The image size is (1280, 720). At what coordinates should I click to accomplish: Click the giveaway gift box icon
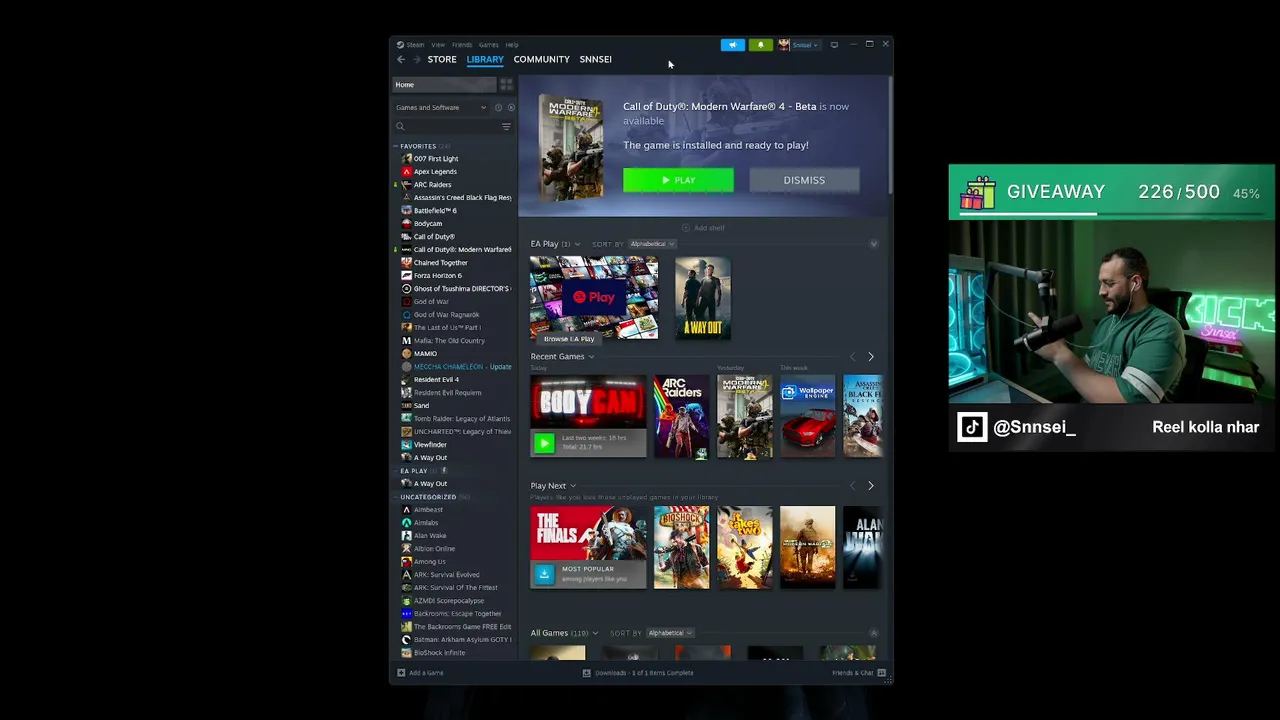[977, 192]
